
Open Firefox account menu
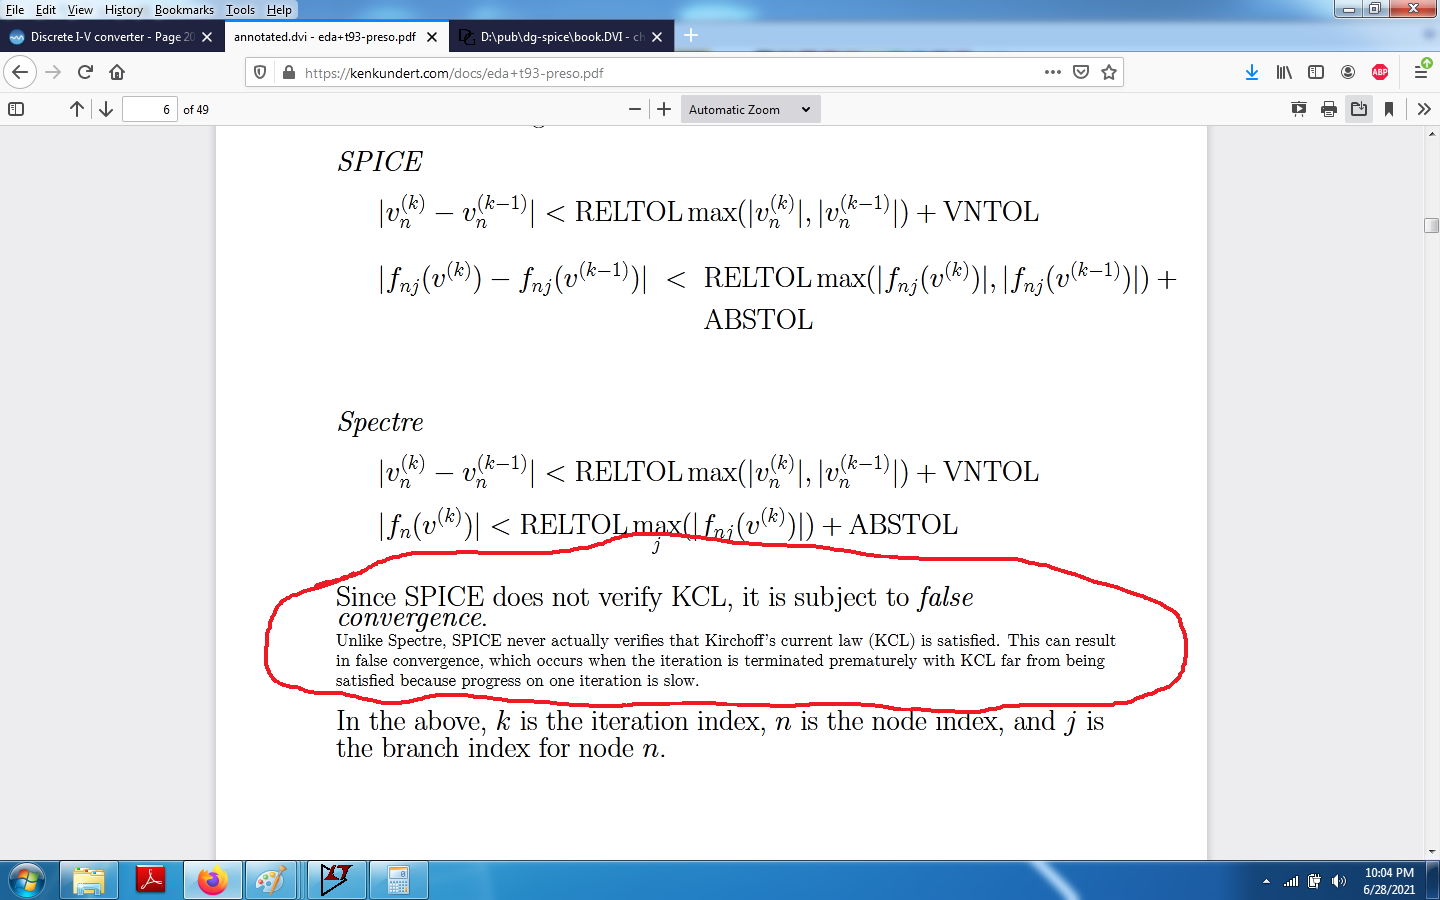tap(1348, 72)
